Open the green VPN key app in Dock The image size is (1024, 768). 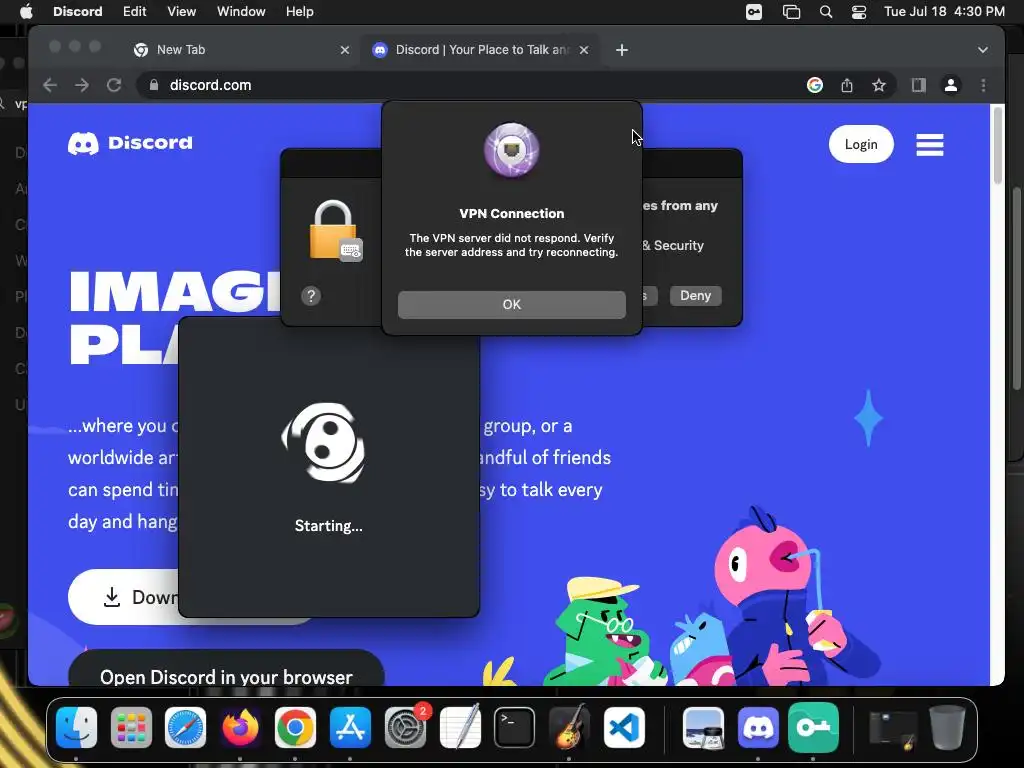813,727
